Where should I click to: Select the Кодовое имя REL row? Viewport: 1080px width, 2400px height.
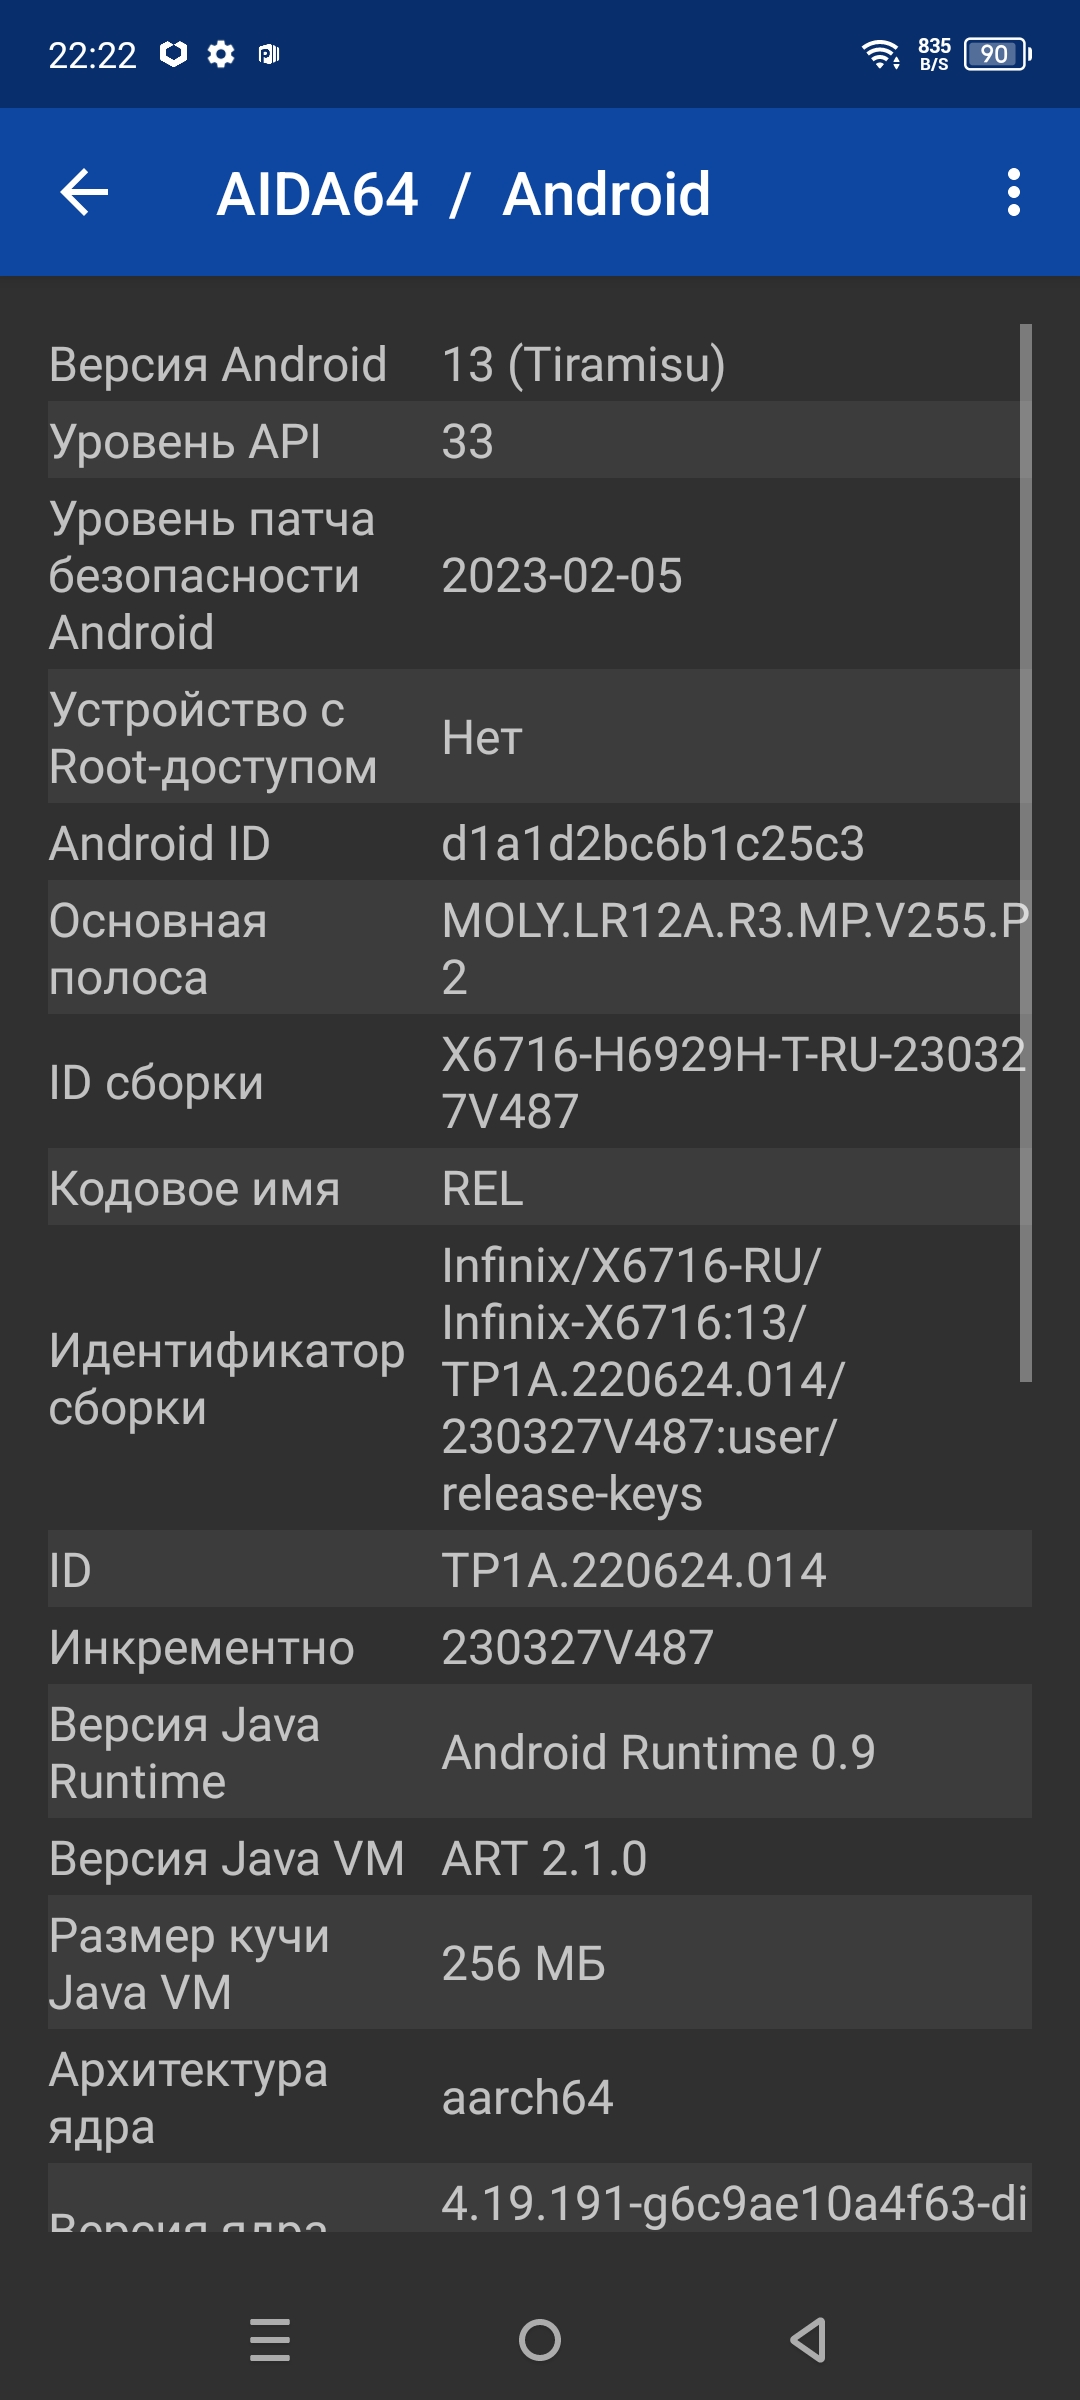point(540,1188)
